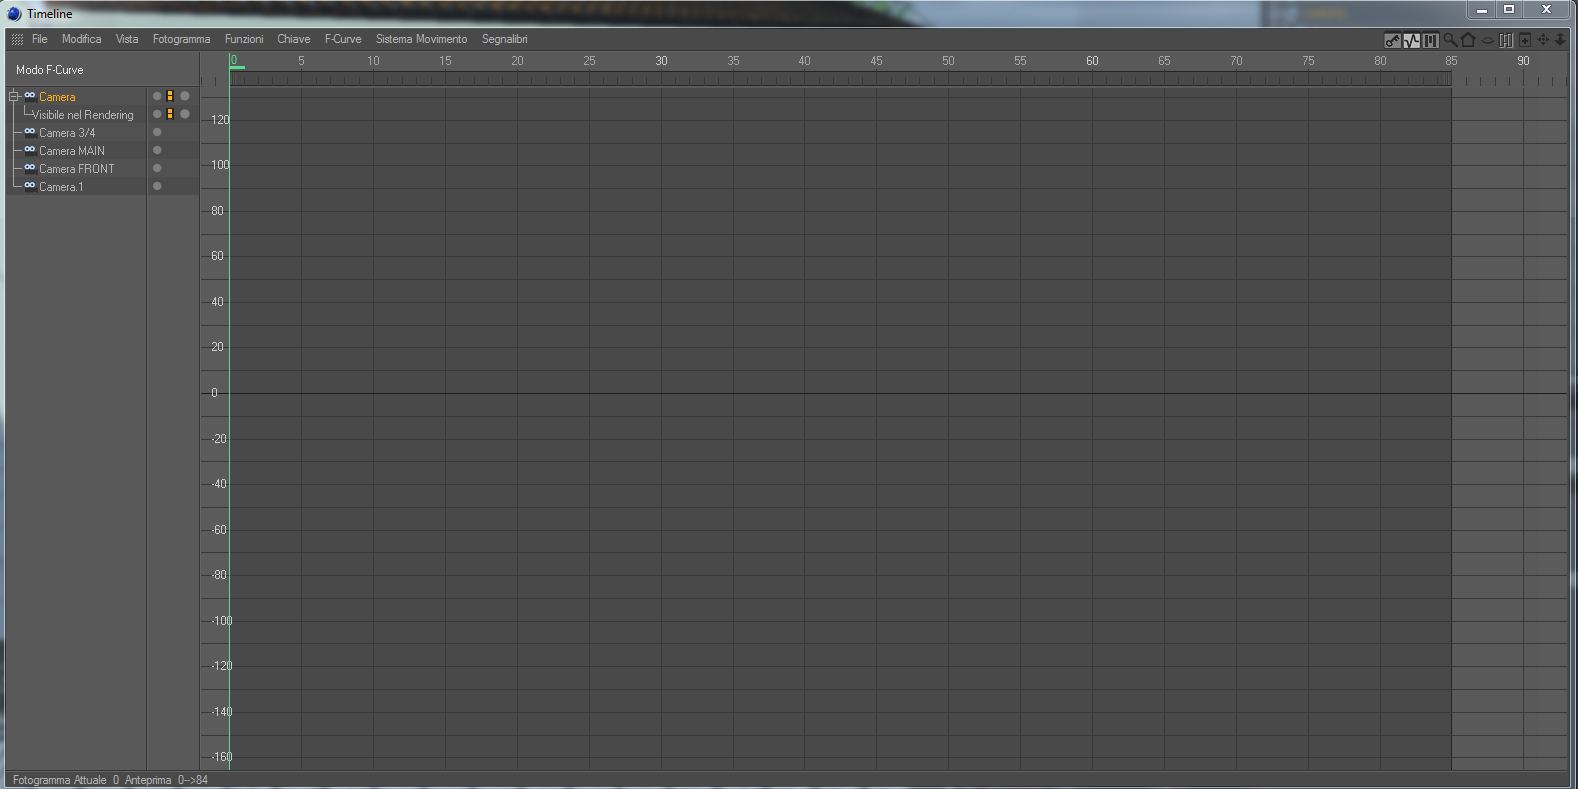Click the Modo F-Curve label
Screen dimensions: 1578x789
(x=50, y=70)
